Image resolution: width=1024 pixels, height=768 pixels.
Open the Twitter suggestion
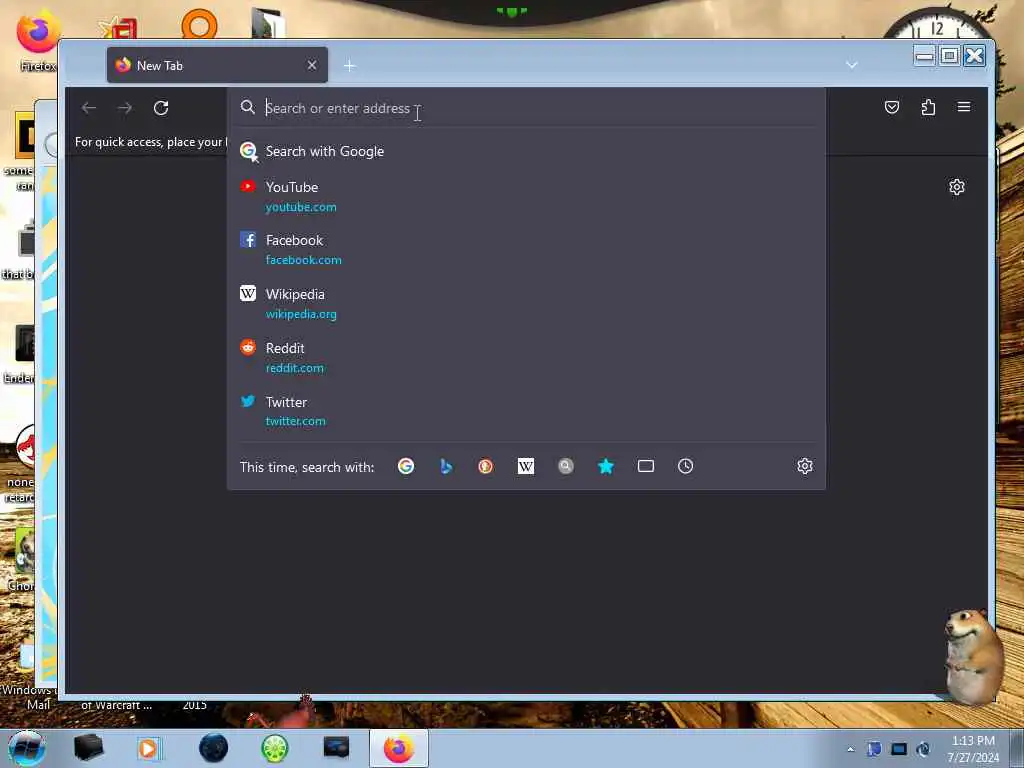click(526, 411)
